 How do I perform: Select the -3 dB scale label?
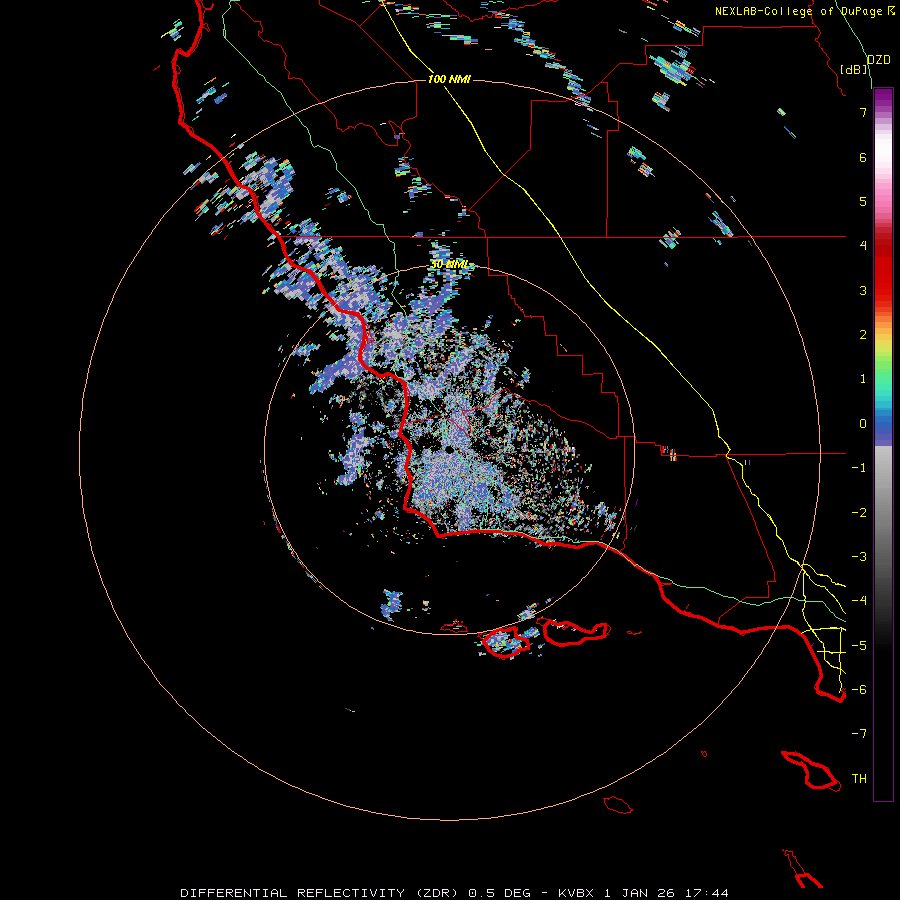(859, 557)
